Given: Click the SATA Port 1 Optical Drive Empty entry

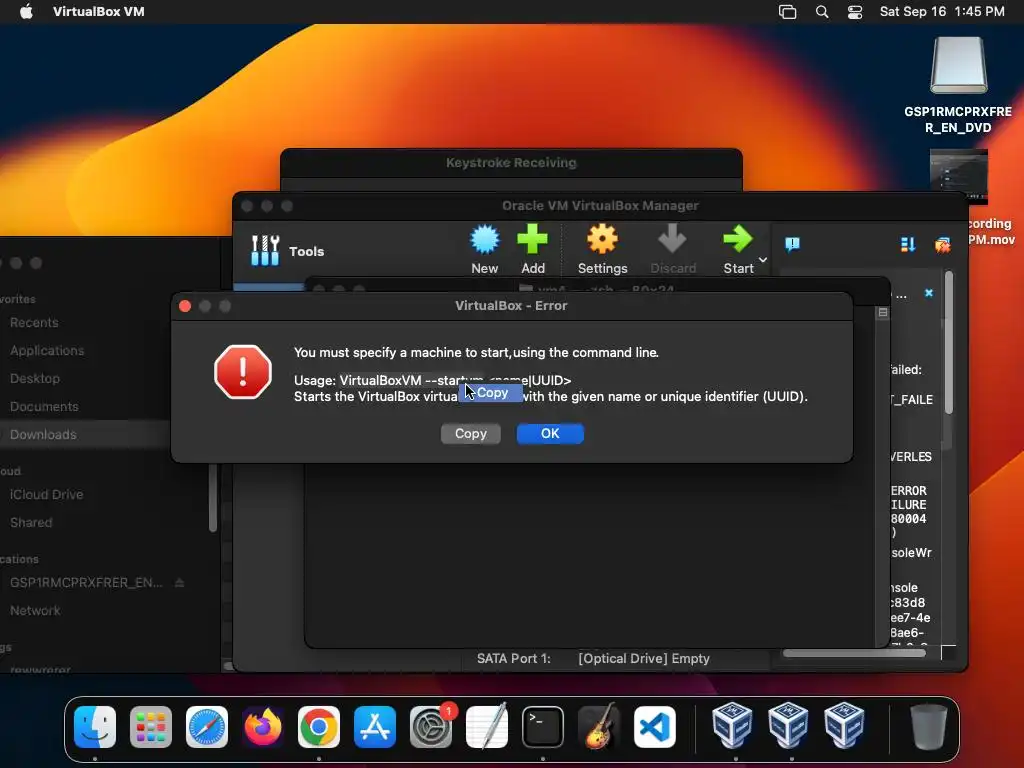Looking at the screenshot, I should click(x=593, y=659).
